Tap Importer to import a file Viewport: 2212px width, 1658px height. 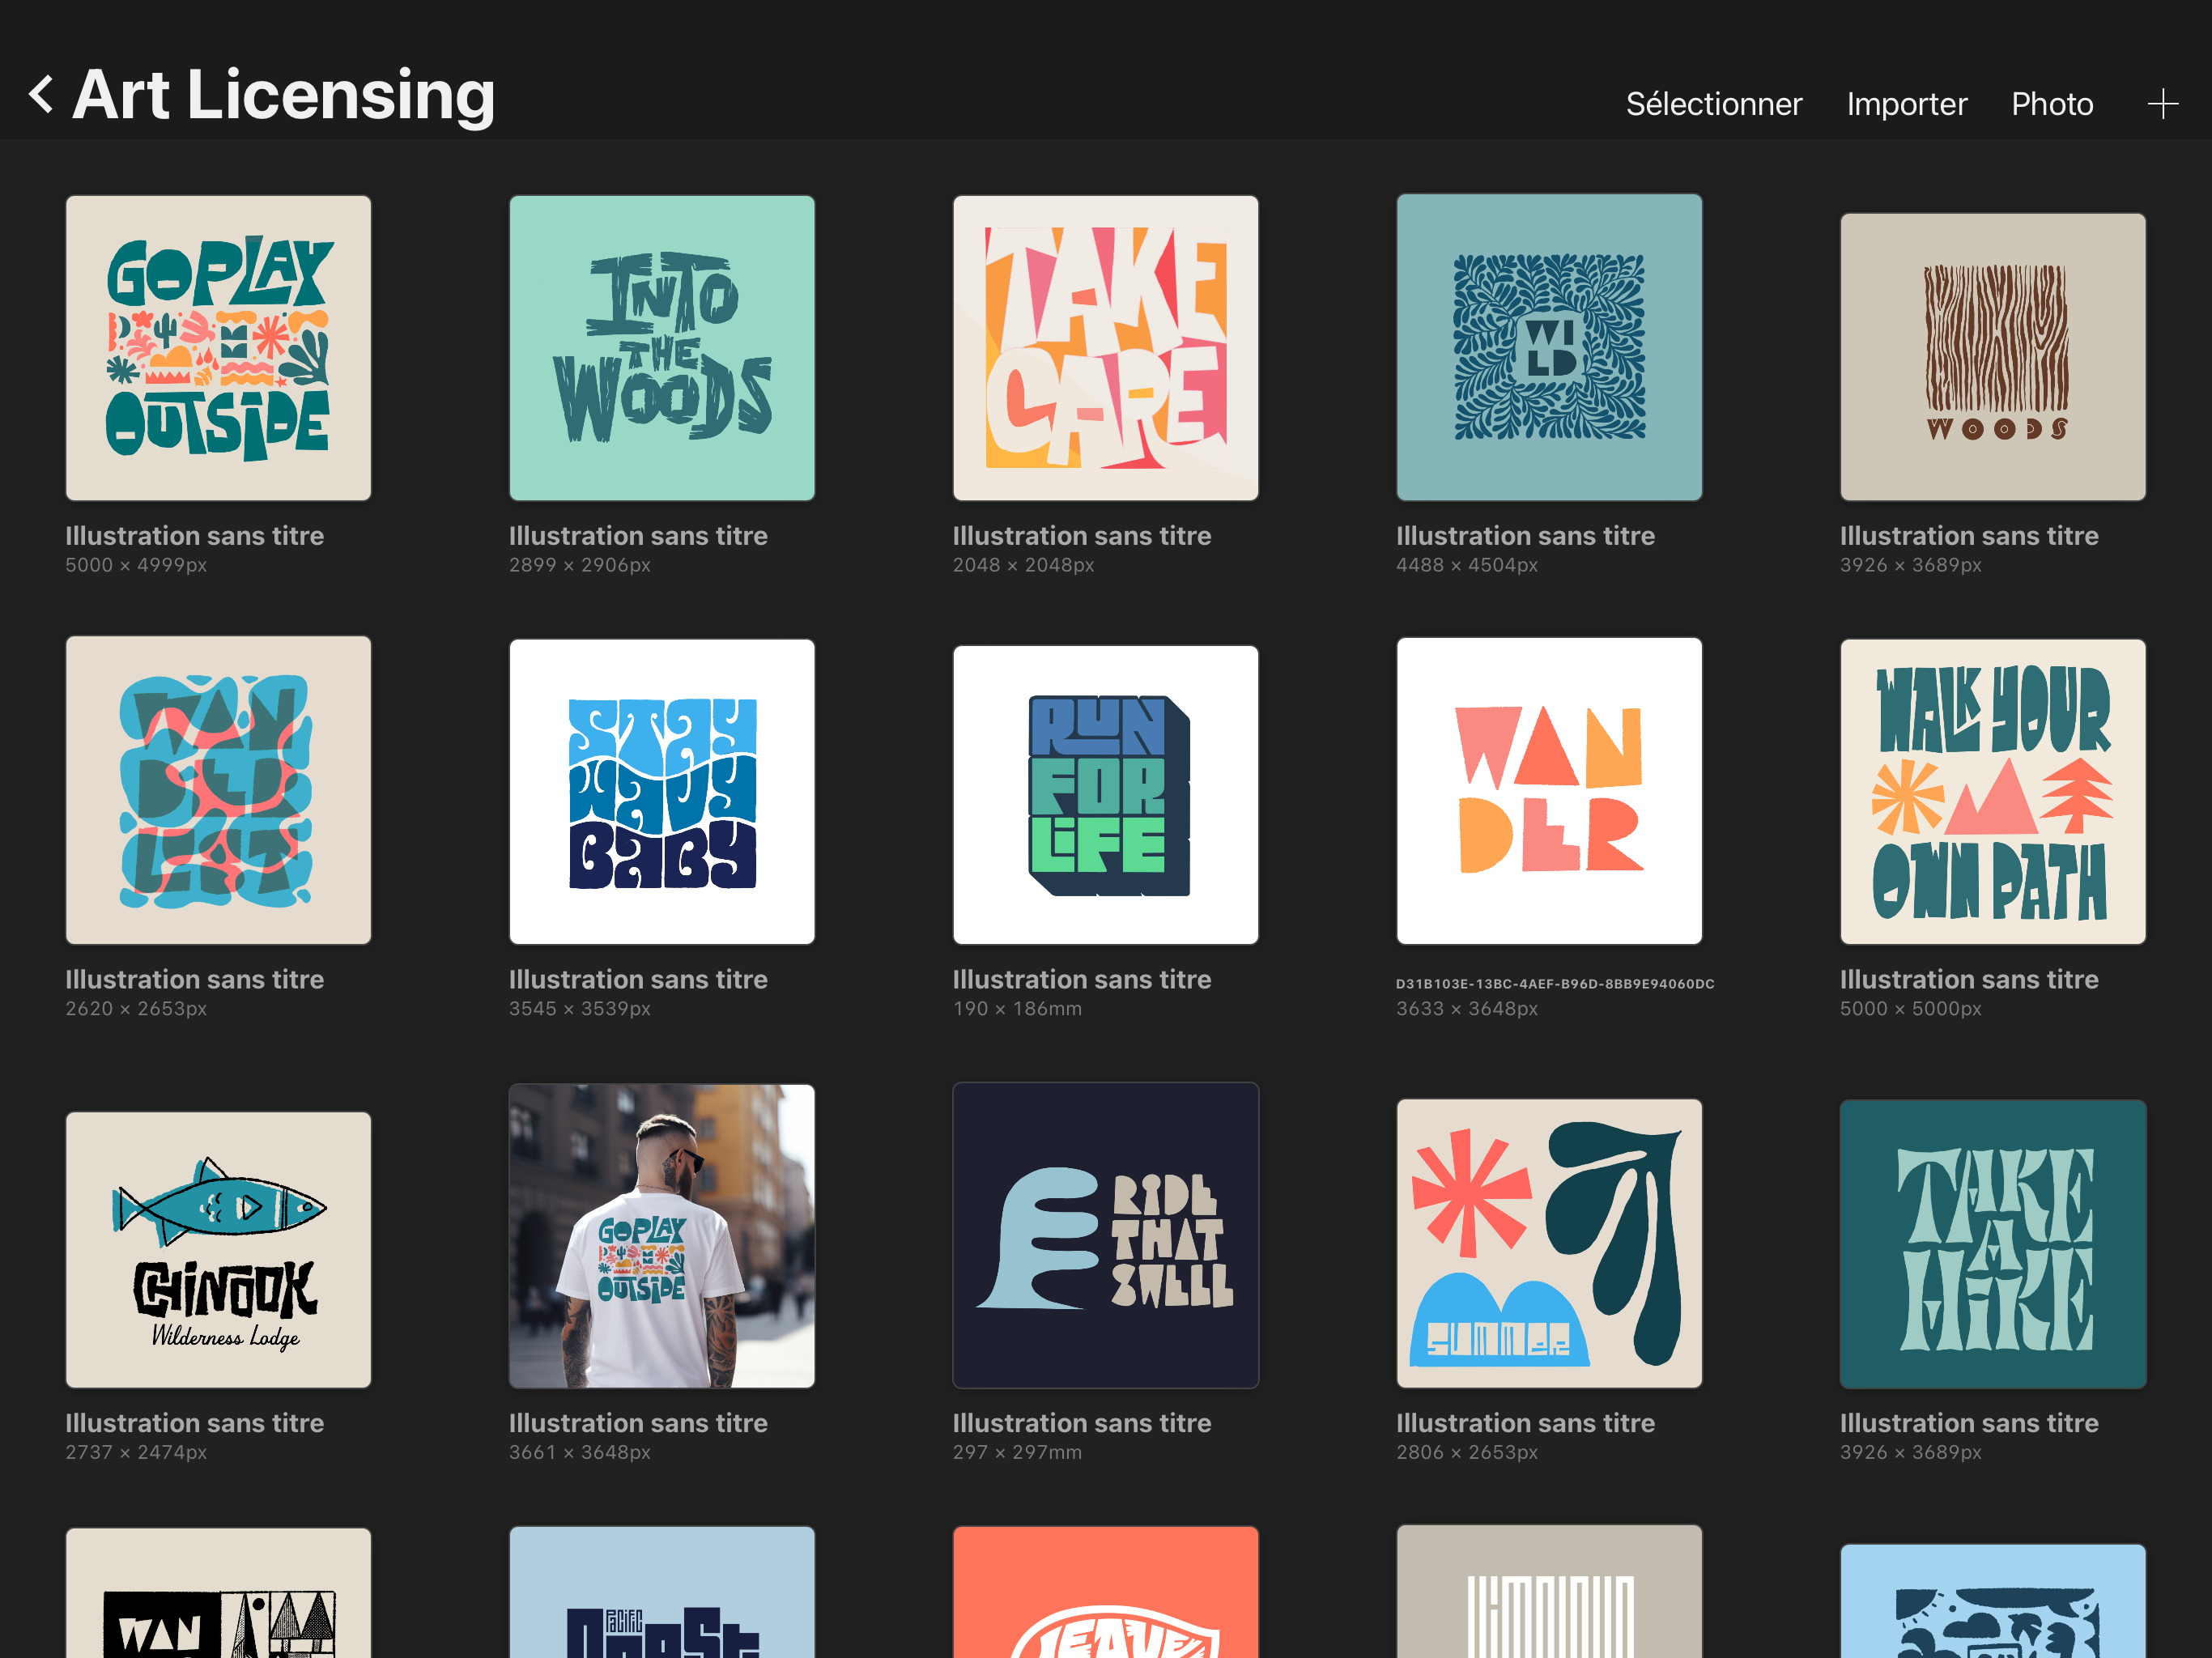tap(1906, 104)
